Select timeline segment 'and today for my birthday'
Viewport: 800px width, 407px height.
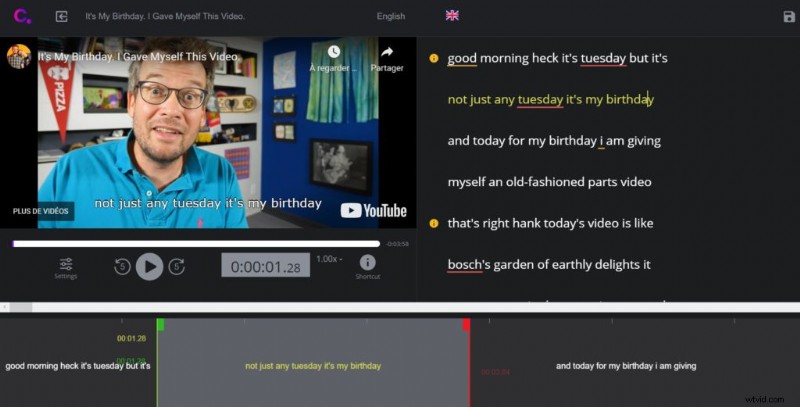point(626,366)
